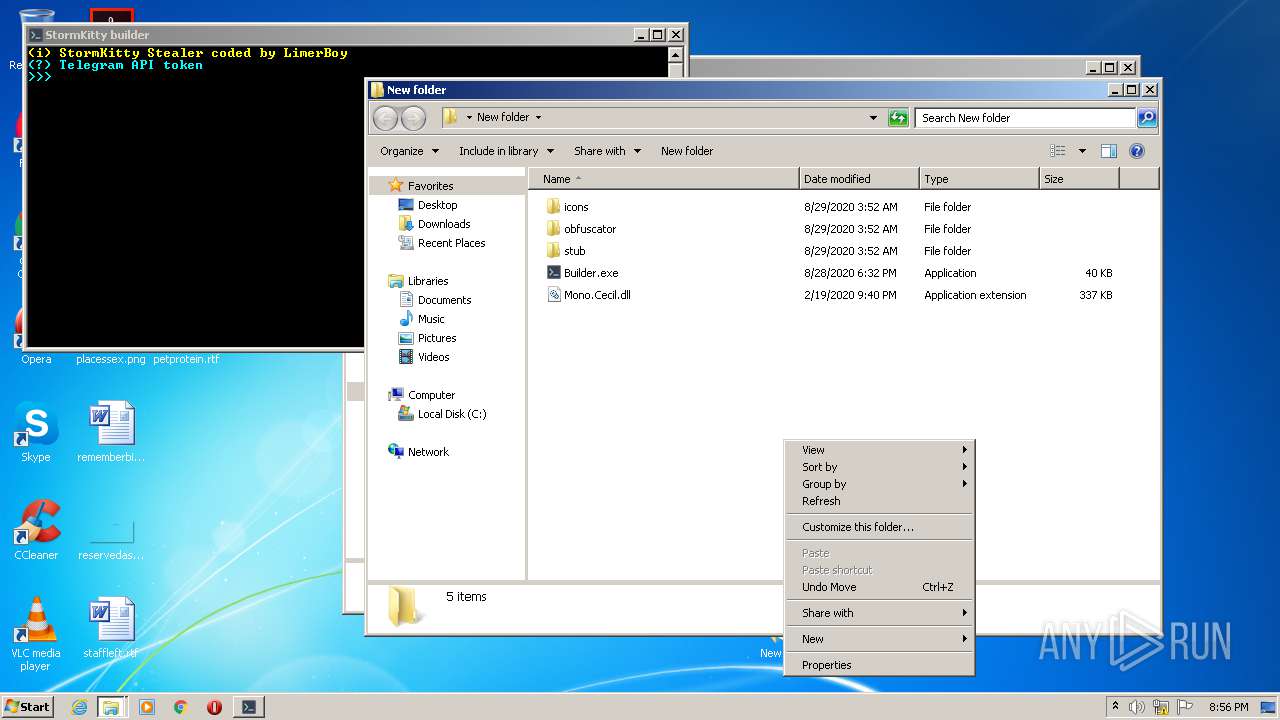
Task: Expand the New folder breadcrumb arrow
Action: [538, 118]
